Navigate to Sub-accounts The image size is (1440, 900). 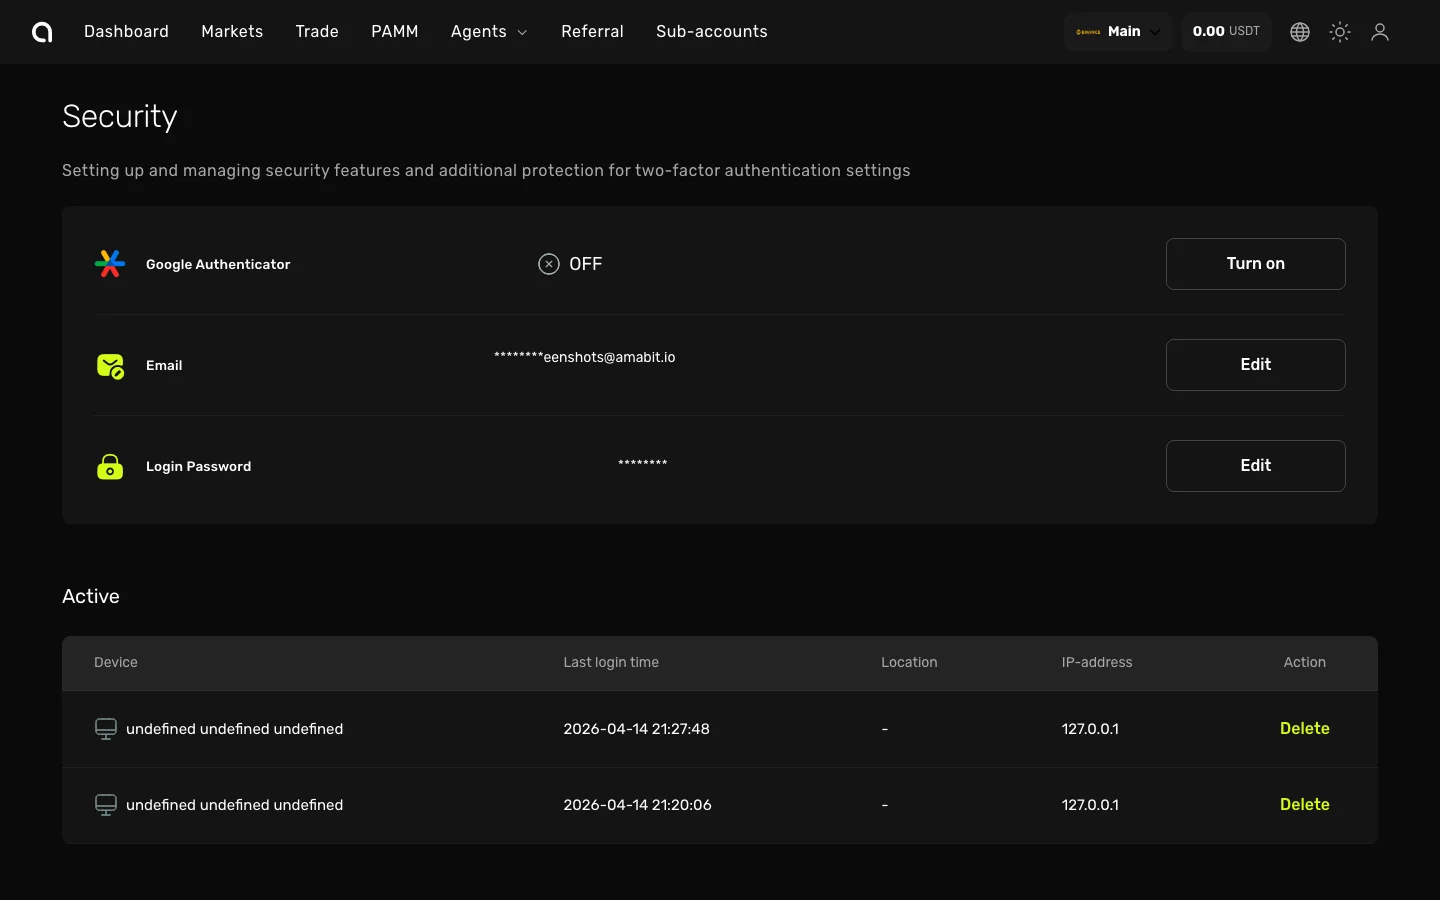[x=711, y=31]
